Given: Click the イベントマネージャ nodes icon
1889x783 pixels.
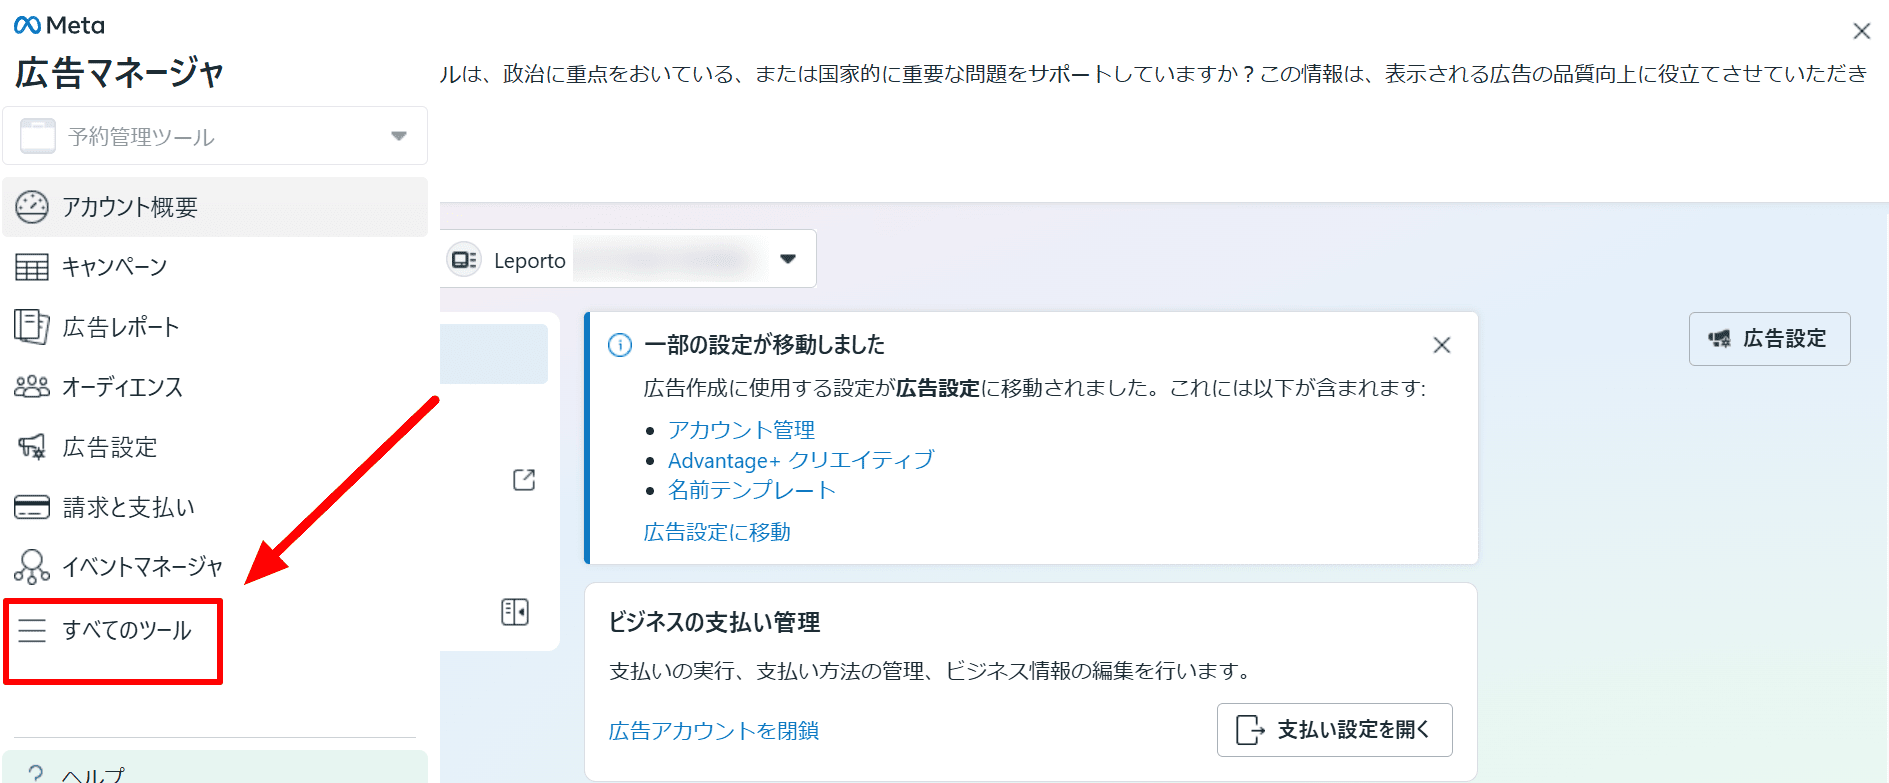Looking at the screenshot, I should click(x=32, y=567).
